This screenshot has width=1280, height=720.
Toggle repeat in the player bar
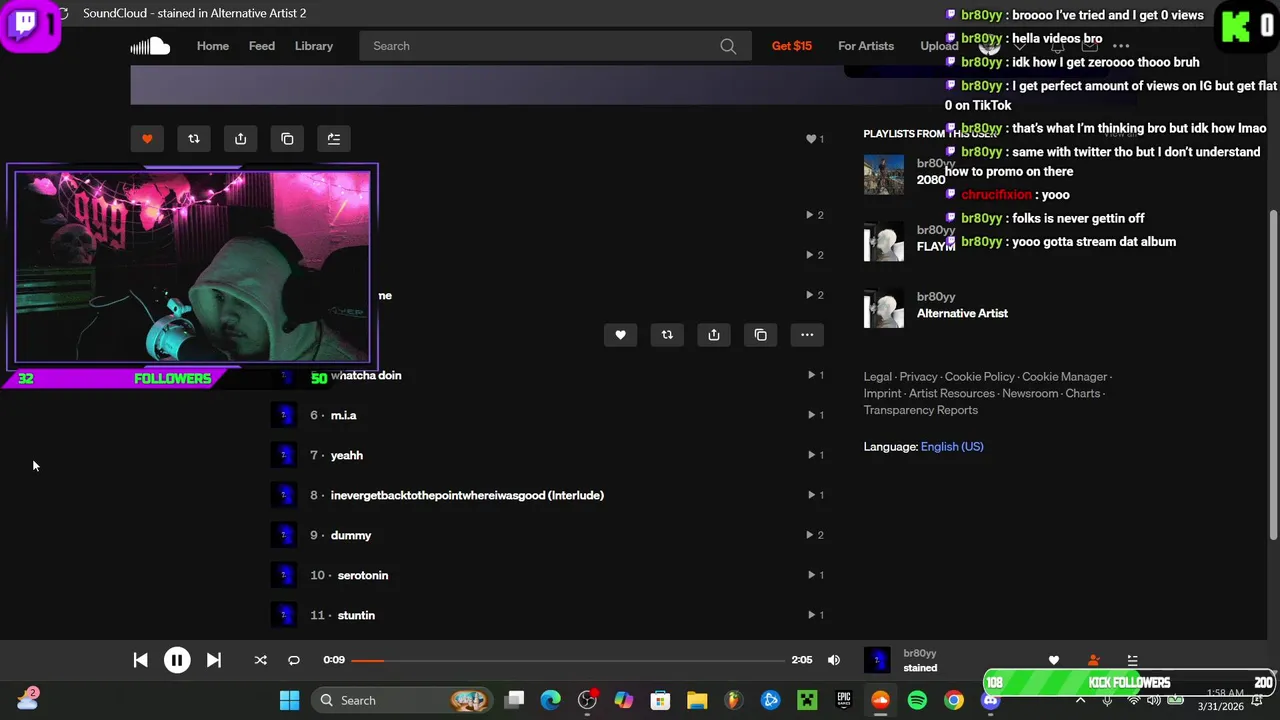(x=294, y=660)
